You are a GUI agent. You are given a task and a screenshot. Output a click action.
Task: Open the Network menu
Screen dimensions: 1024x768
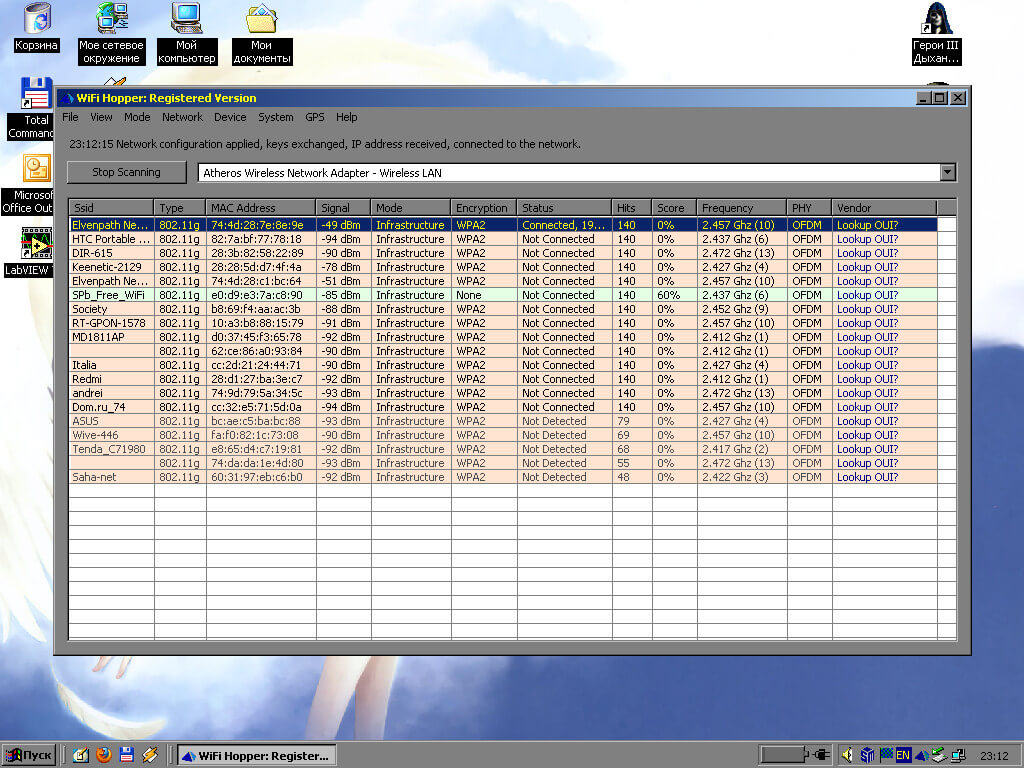[182, 117]
